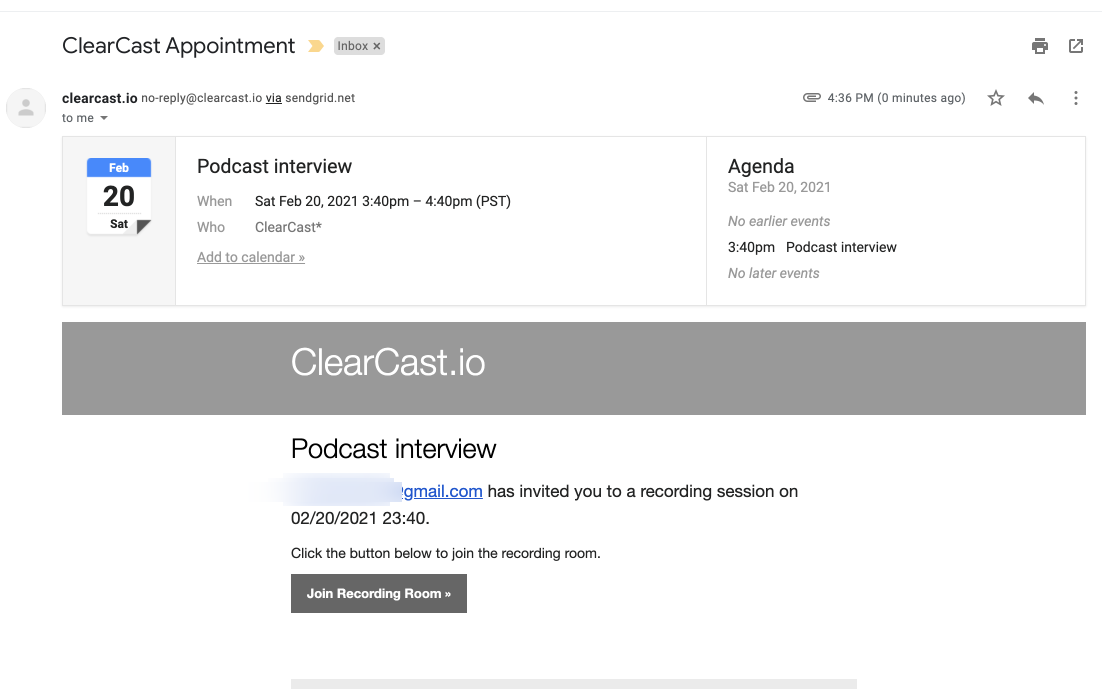Star this email message
This screenshot has height=689, width=1106.
[995, 98]
